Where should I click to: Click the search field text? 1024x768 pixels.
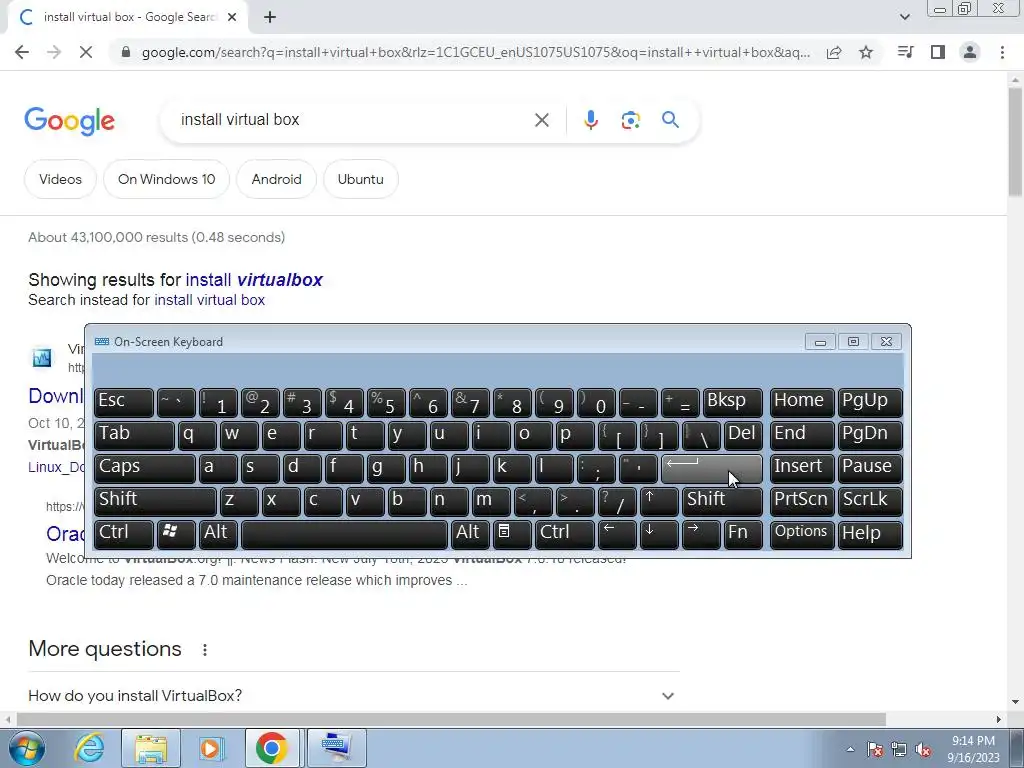click(x=240, y=120)
